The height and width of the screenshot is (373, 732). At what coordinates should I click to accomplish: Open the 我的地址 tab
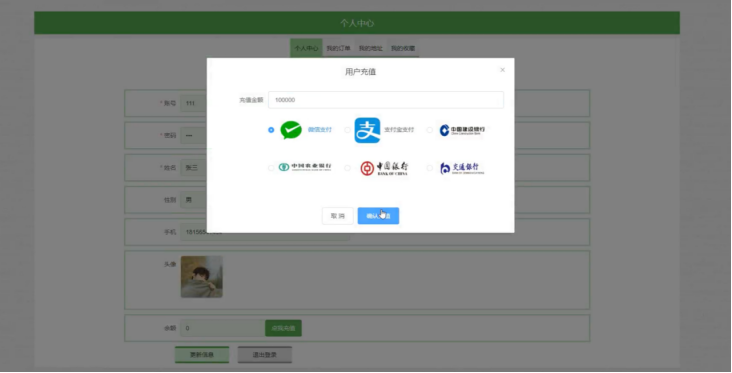pyautogui.click(x=371, y=48)
